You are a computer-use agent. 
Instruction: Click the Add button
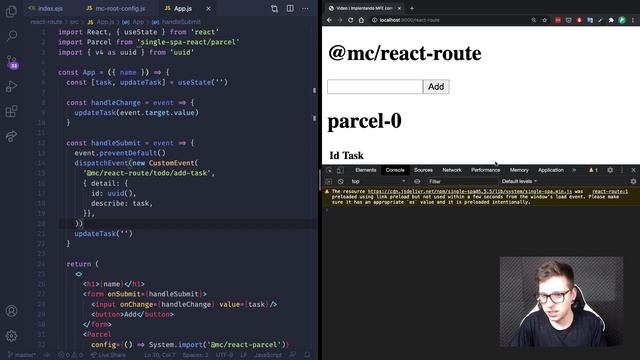point(436,87)
